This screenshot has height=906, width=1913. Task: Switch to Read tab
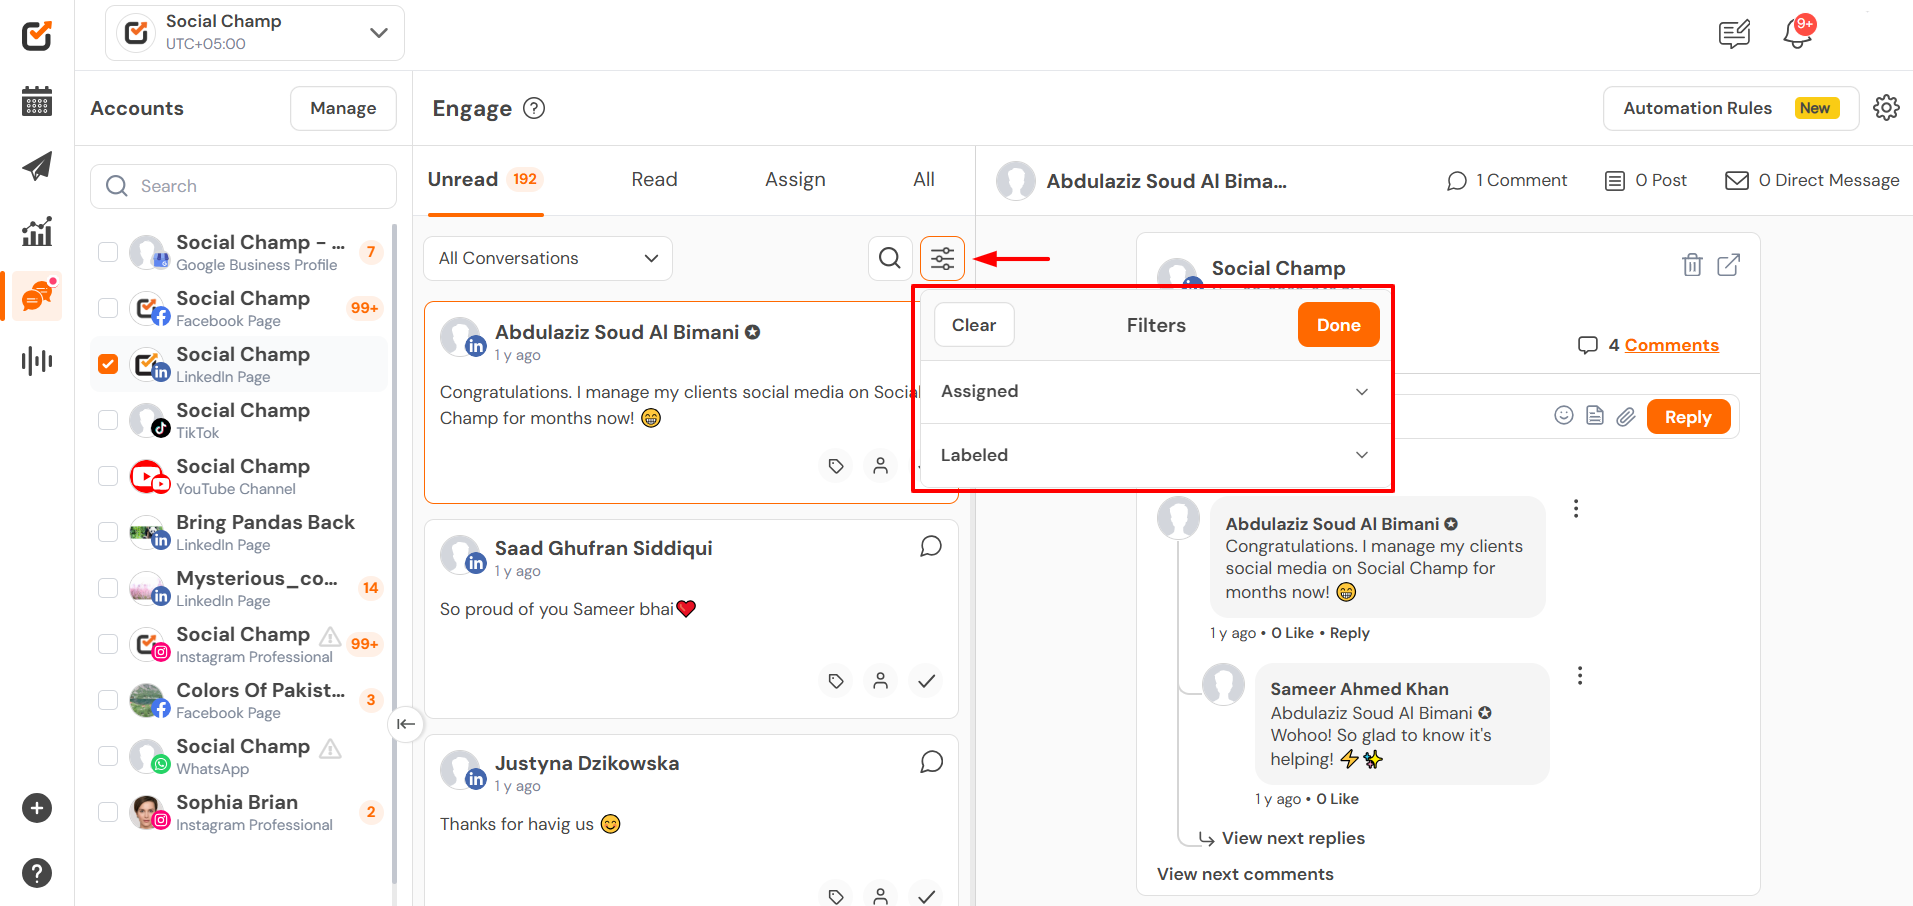[654, 179]
